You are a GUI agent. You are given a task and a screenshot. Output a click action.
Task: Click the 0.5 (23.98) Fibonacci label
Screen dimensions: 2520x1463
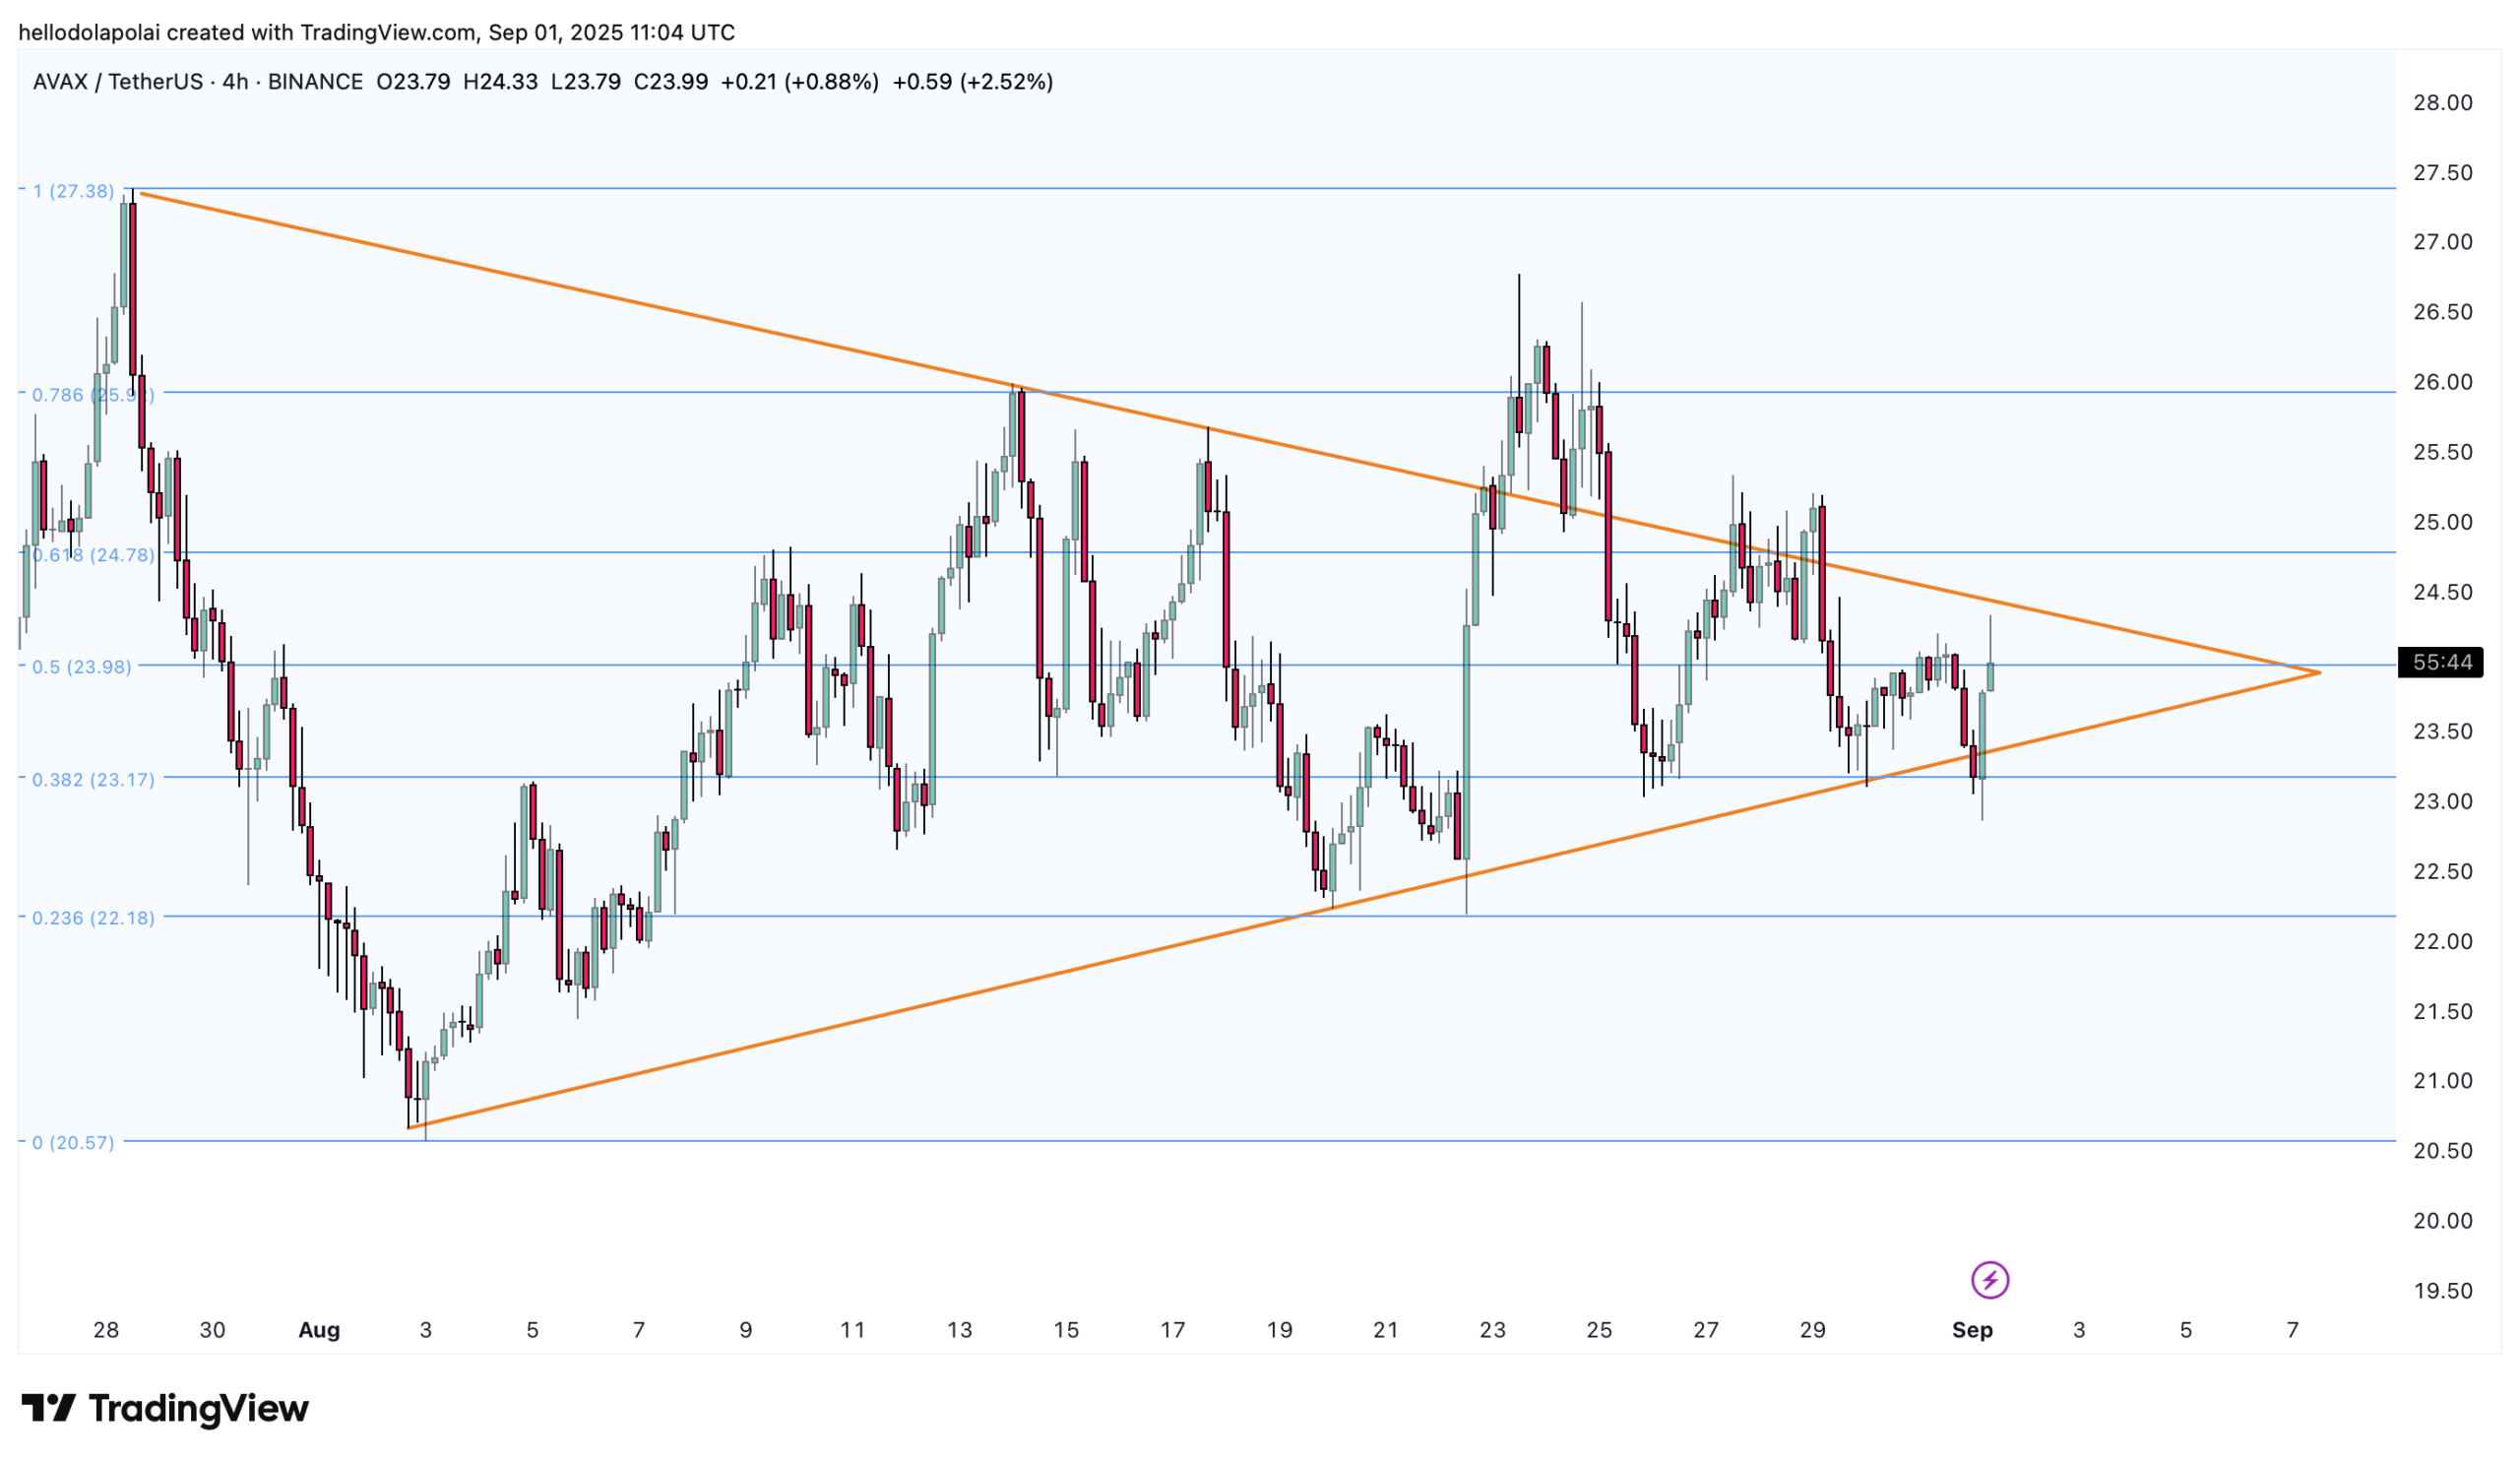tap(81, 667)
